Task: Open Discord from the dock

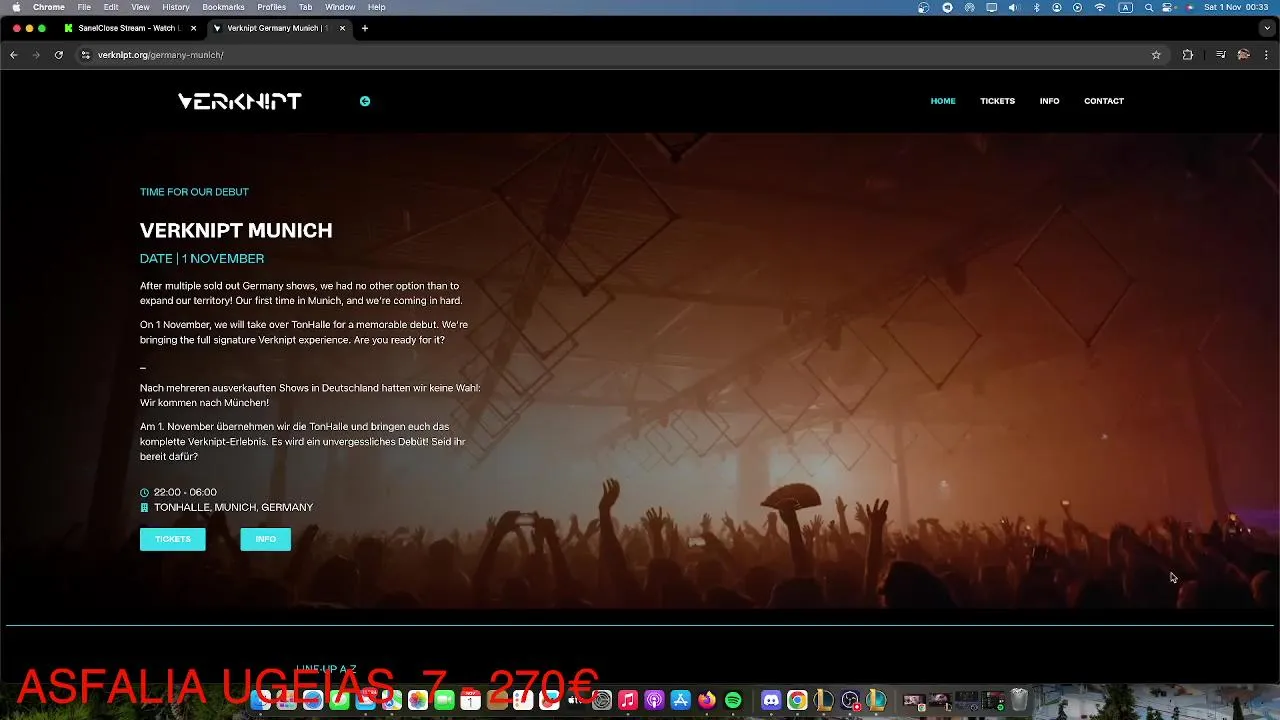Action: pos(771,700)
